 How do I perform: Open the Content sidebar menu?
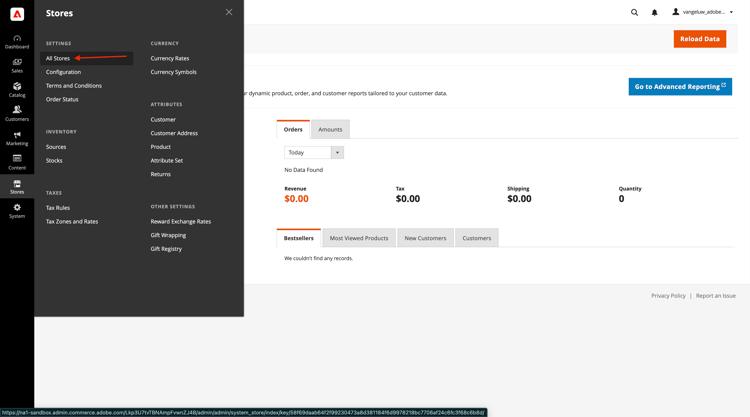(17, 162)
